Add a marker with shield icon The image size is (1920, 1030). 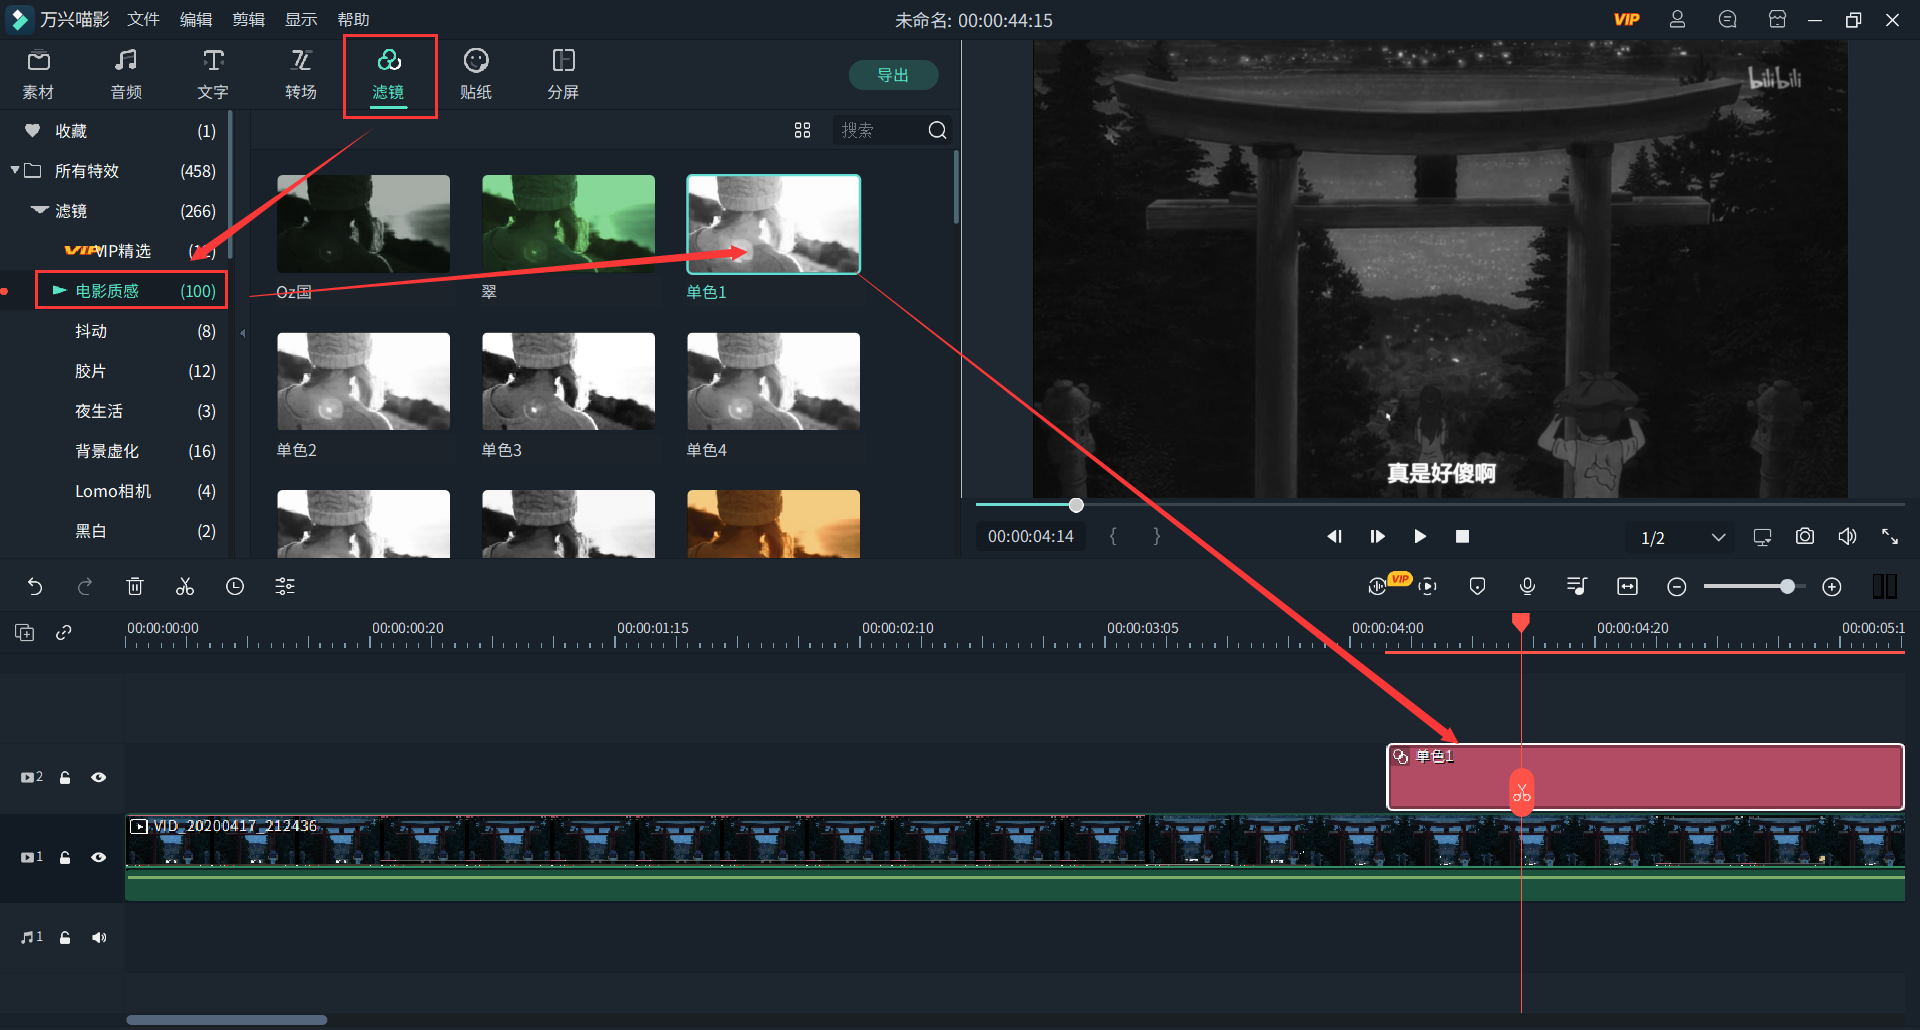point(1477,587)
